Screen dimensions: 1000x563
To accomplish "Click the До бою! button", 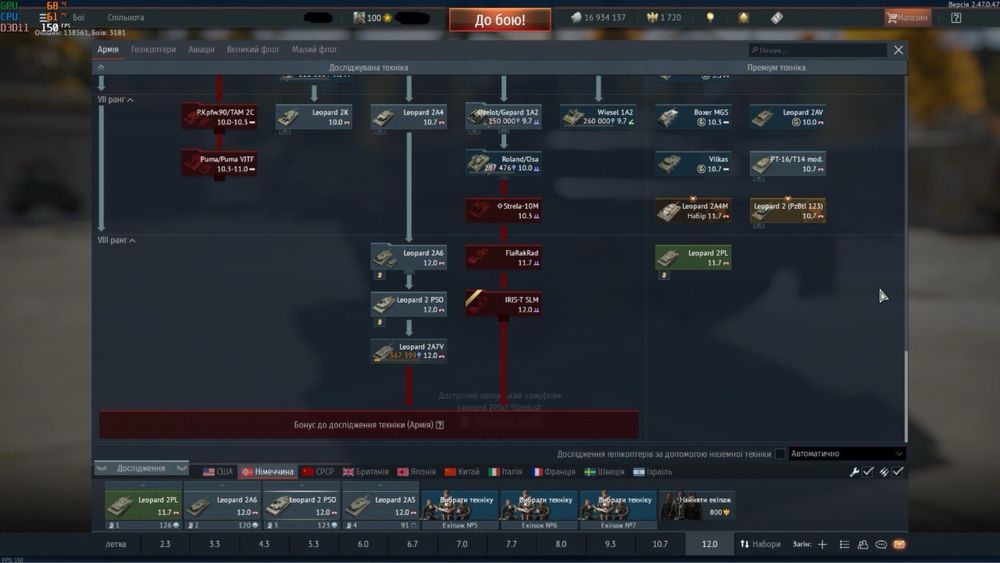I will (500, 20).
